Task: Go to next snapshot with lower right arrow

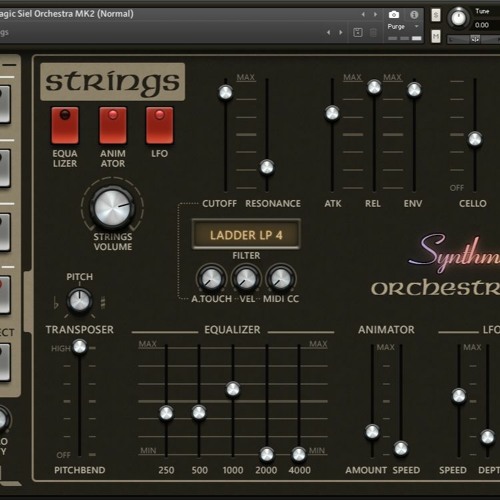Action: tap(341, 32)
